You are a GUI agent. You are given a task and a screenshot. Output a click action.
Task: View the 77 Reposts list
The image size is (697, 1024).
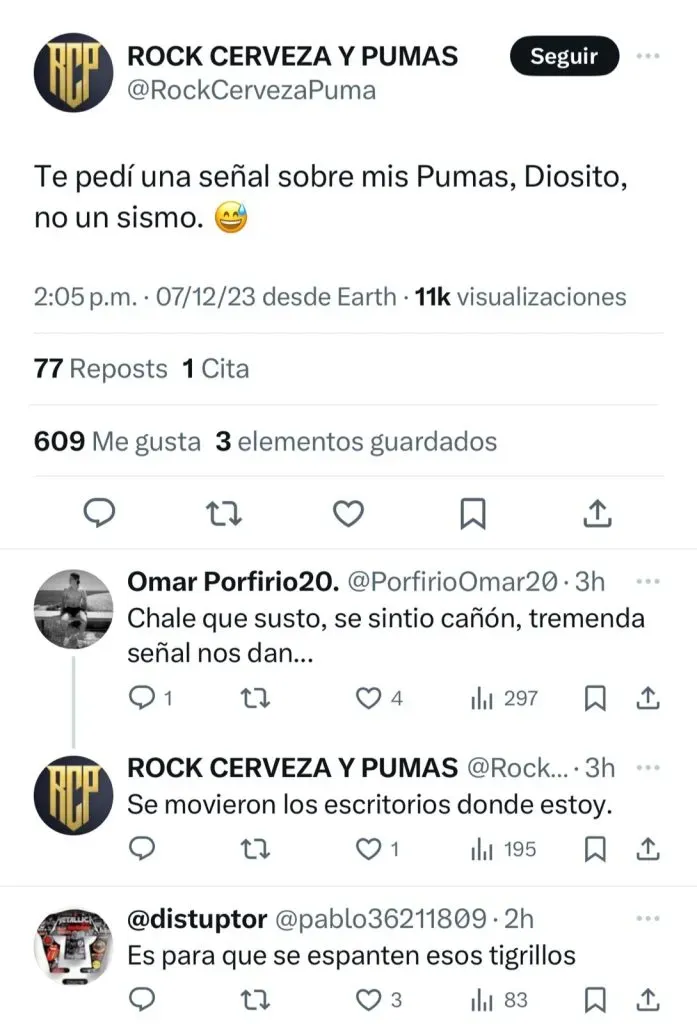coord(100,369)
